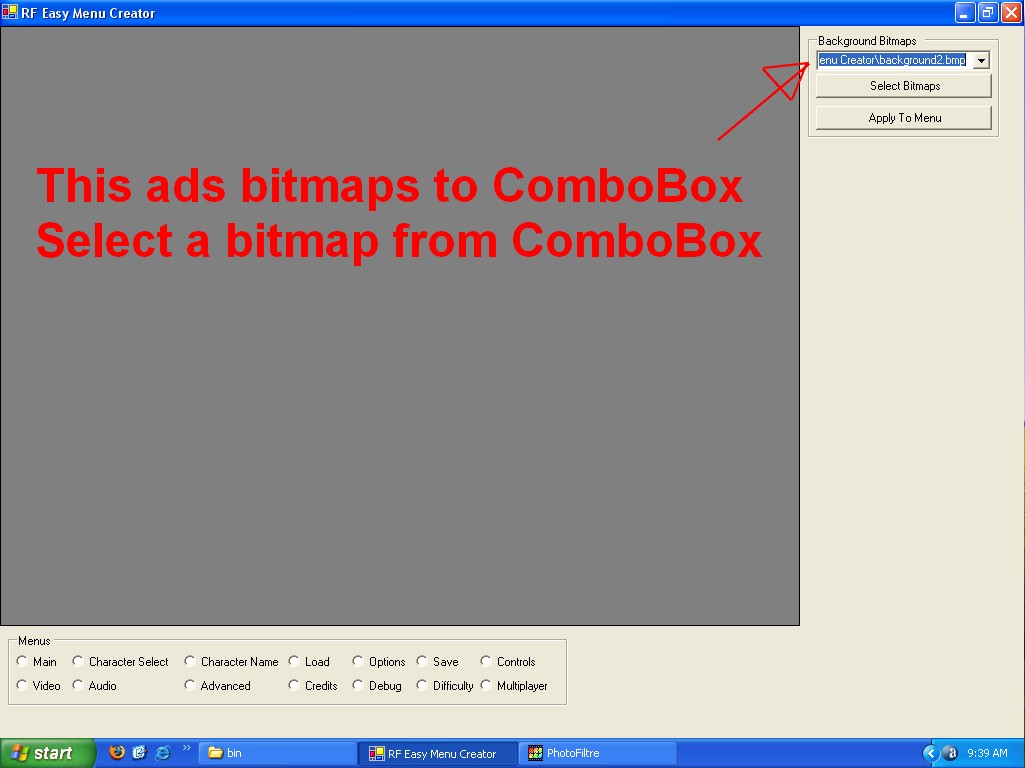The height and width of the screenshot is (768, 1025).
Task: Open Internet Explorer from quick launch
Action: (x=162, y=753)
